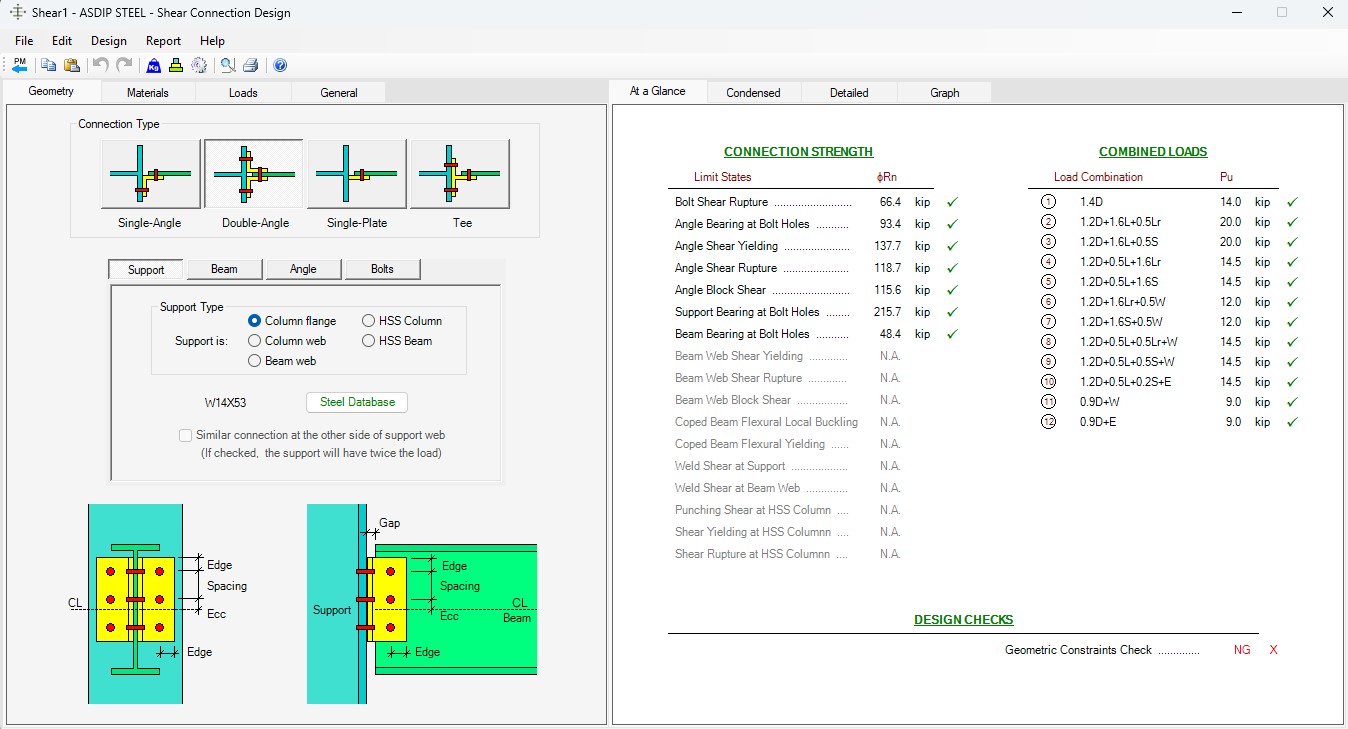1348x729 pixels.
Task: Switch to the Geometry tab
Action: click(x=51, y=91)
